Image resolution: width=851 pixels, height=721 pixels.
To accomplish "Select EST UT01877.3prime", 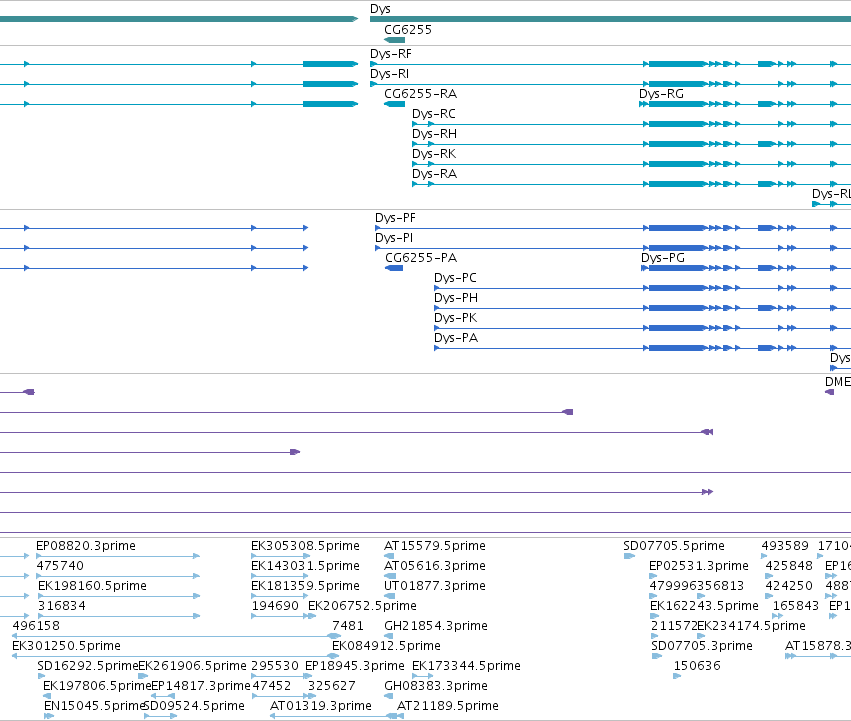I will [435, 586].
